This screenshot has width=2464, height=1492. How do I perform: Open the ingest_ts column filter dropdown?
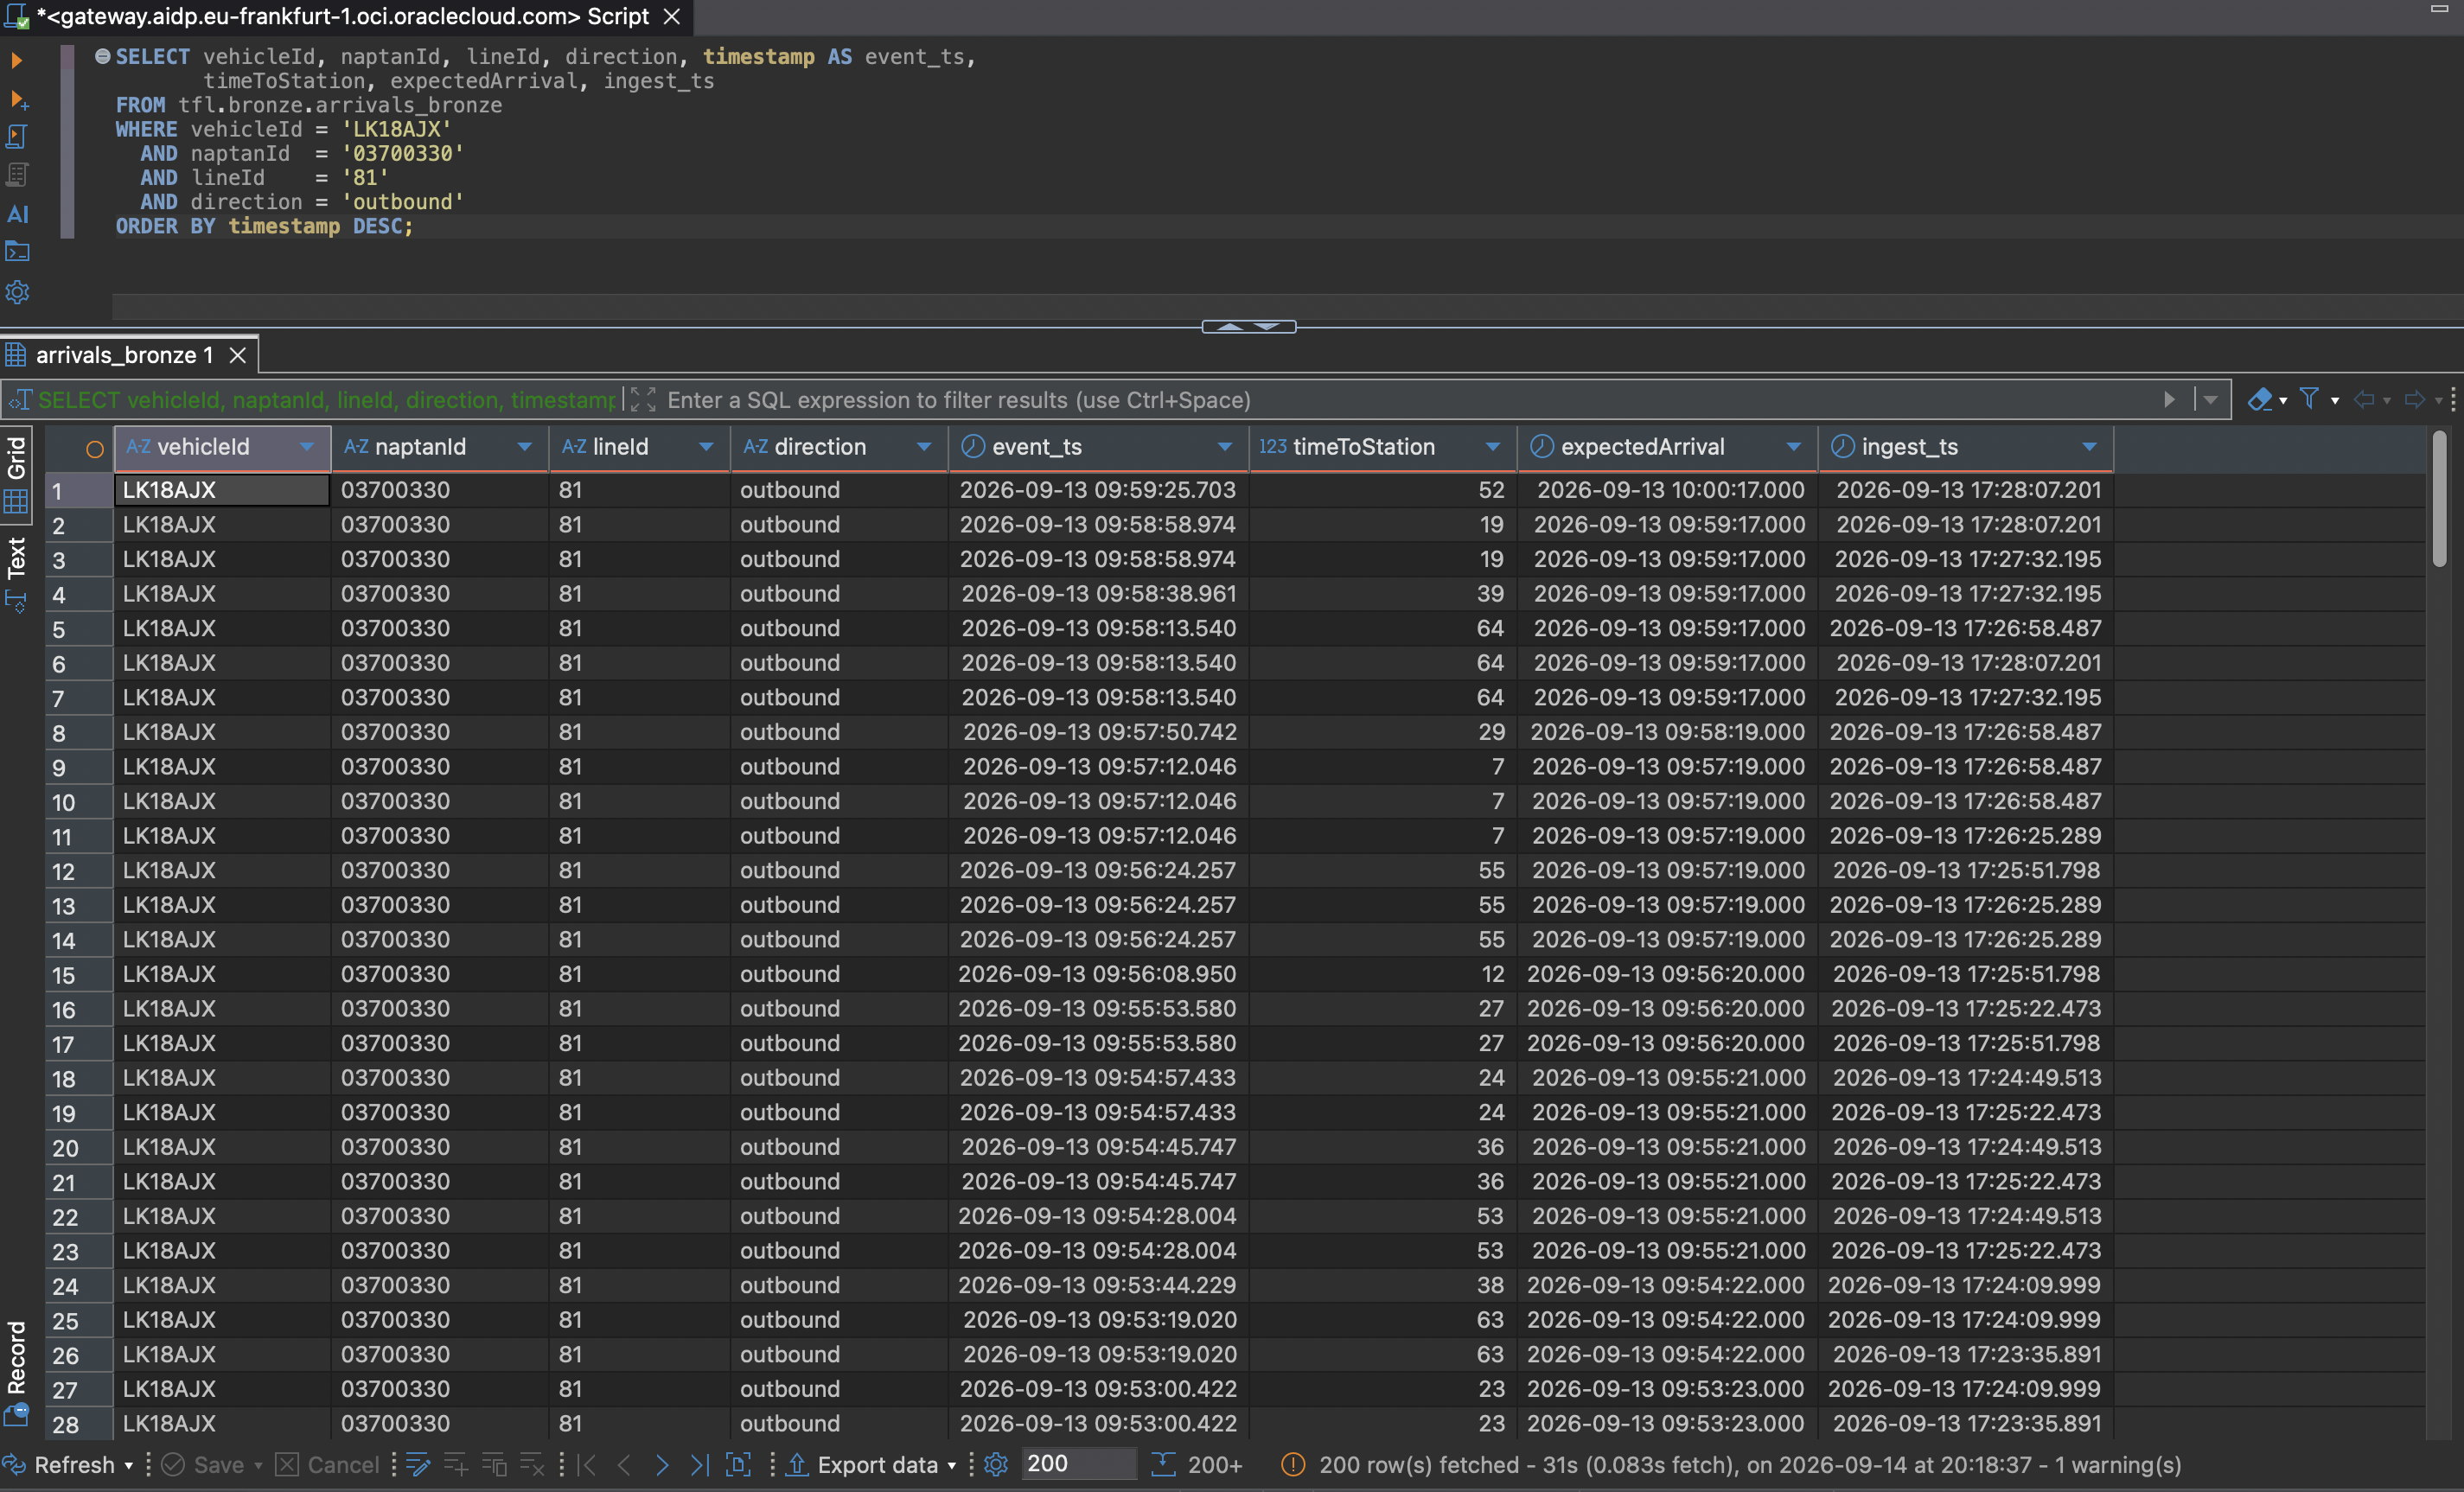coord(2089,447)
